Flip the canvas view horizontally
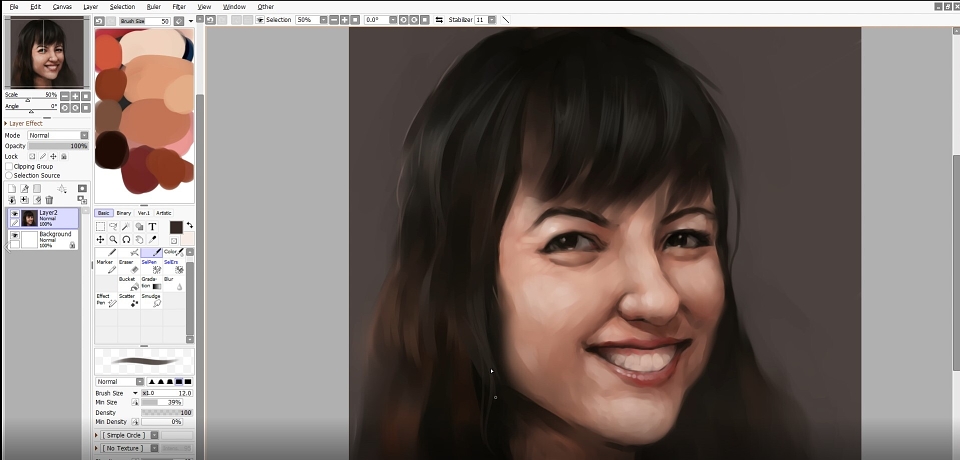Image resolution: width=960 pixels, height=460 pixels. 439,20
